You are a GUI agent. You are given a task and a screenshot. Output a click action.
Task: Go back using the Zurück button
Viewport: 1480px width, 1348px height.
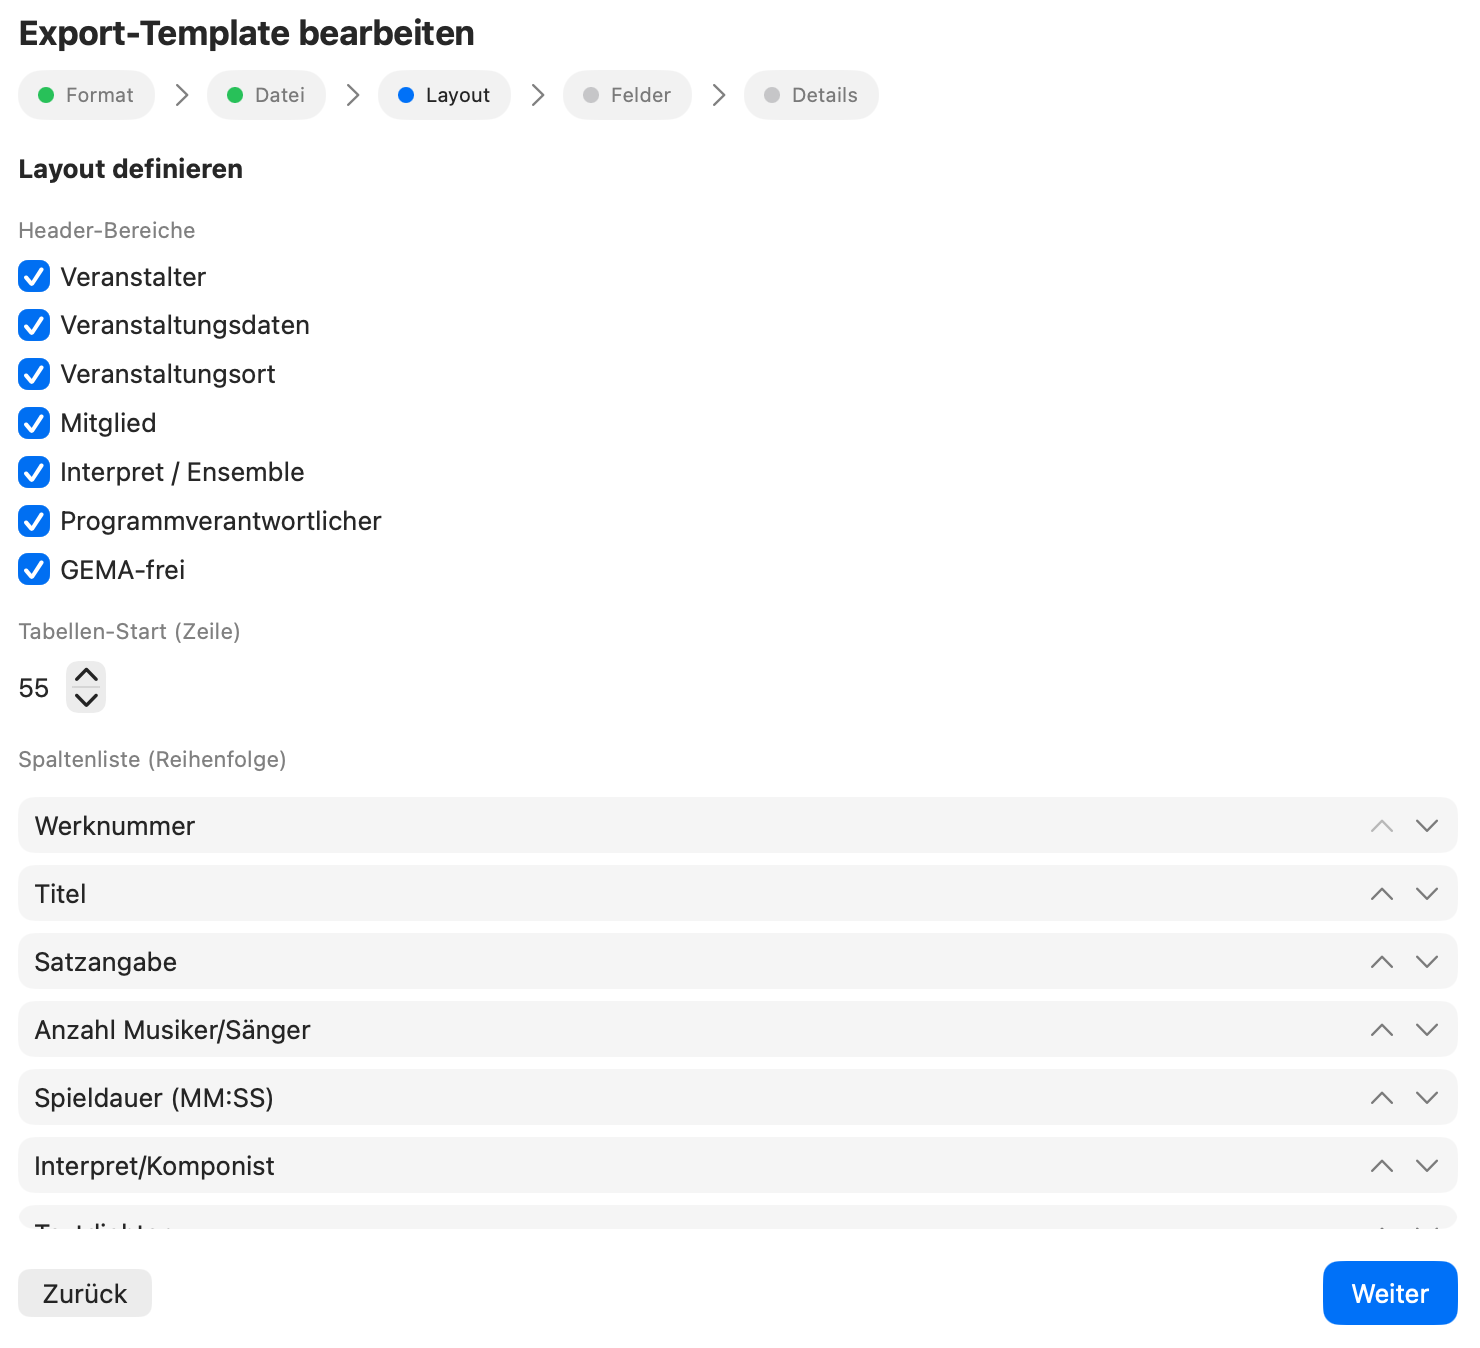[84, 1293]
